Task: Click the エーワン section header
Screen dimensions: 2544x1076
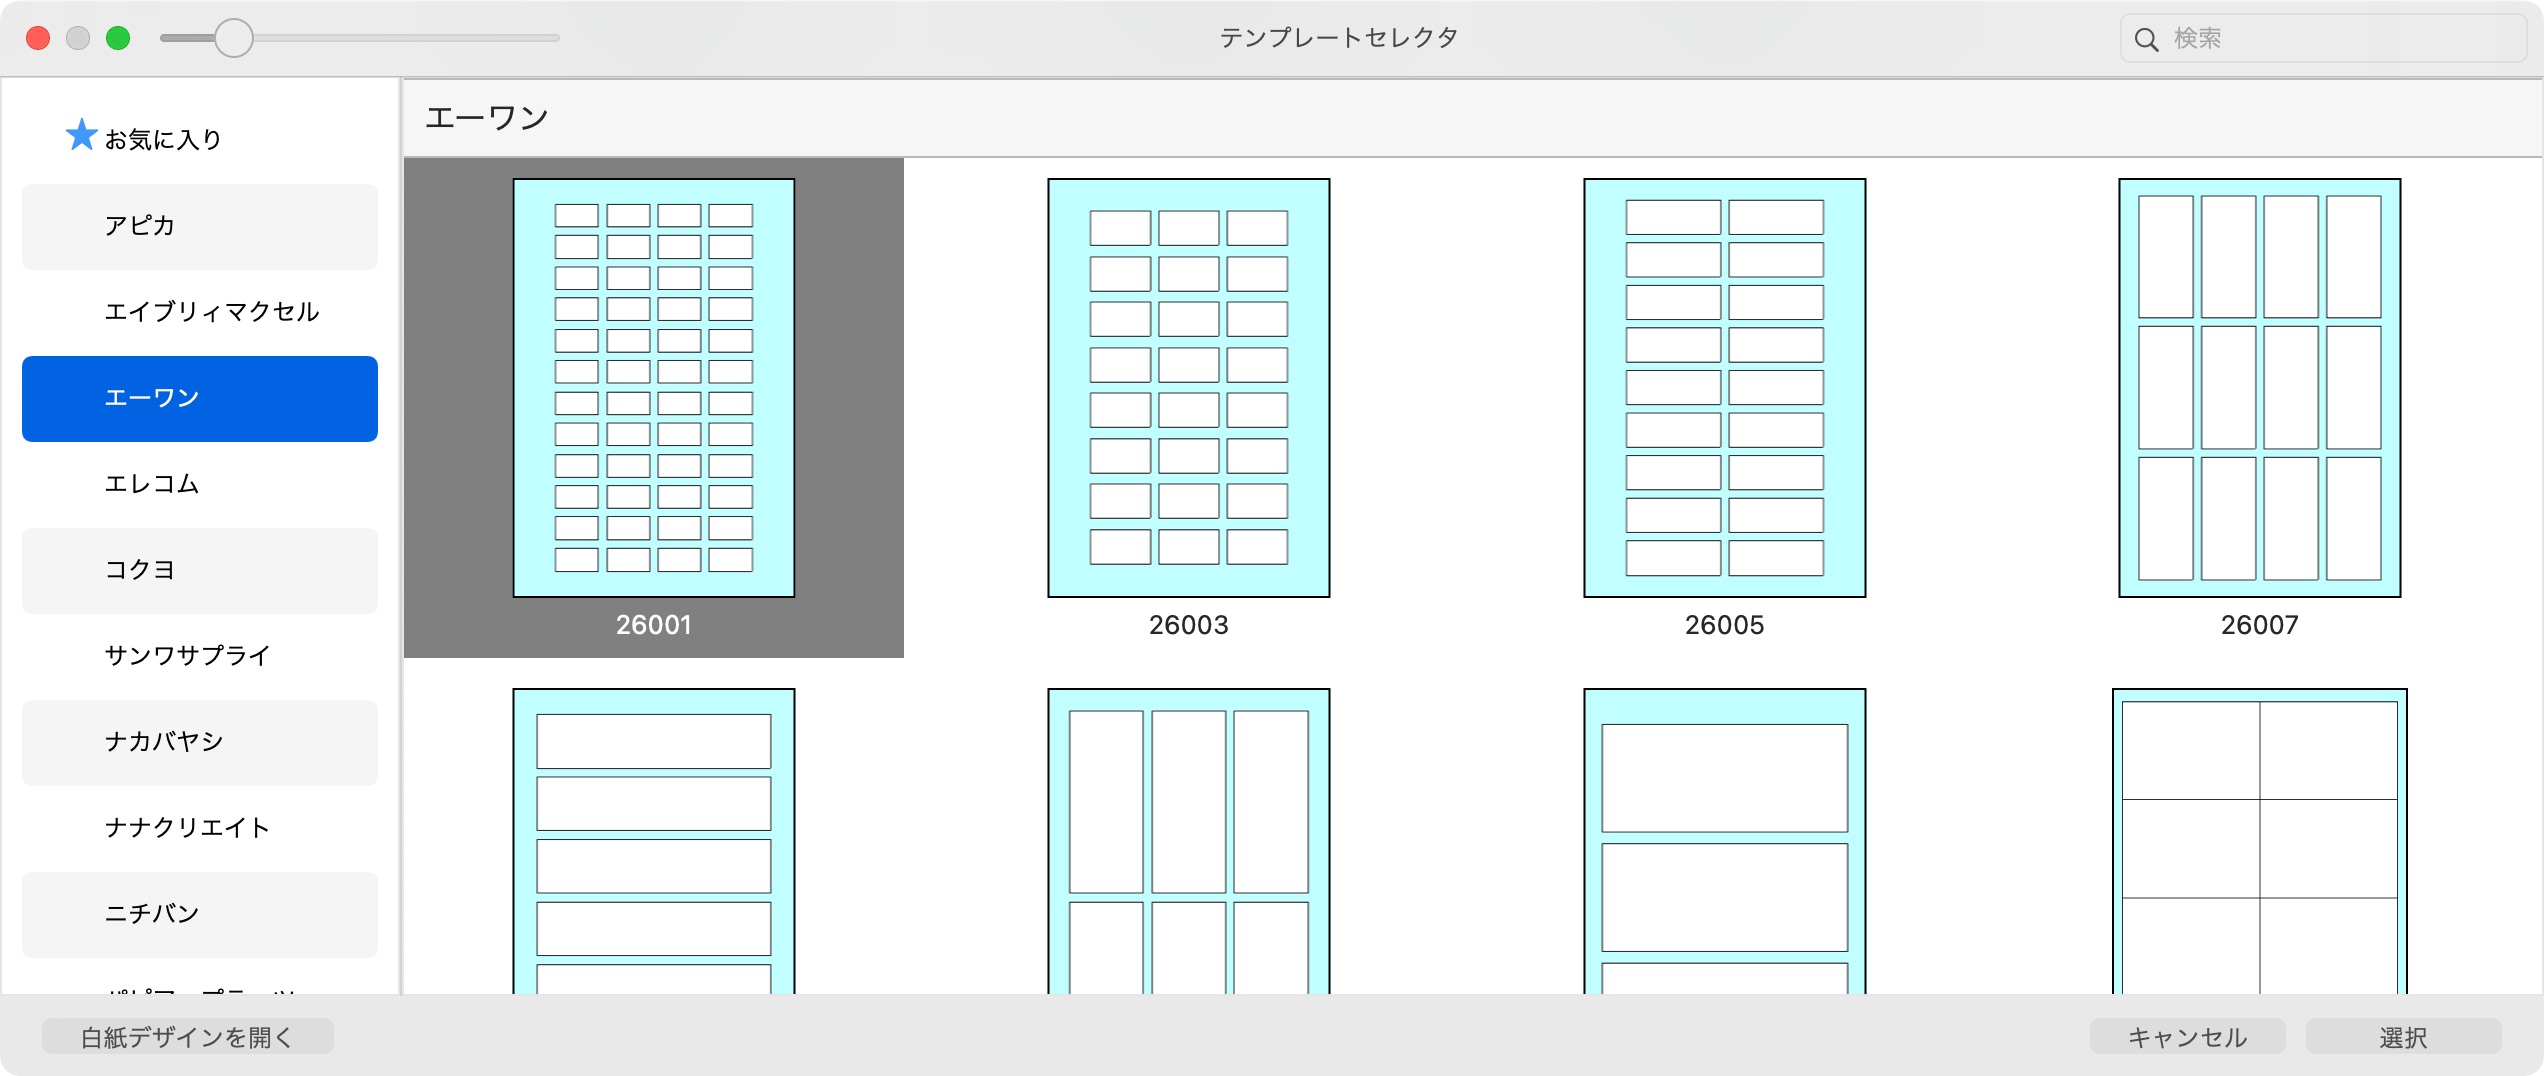Action: tap(487, 118)
